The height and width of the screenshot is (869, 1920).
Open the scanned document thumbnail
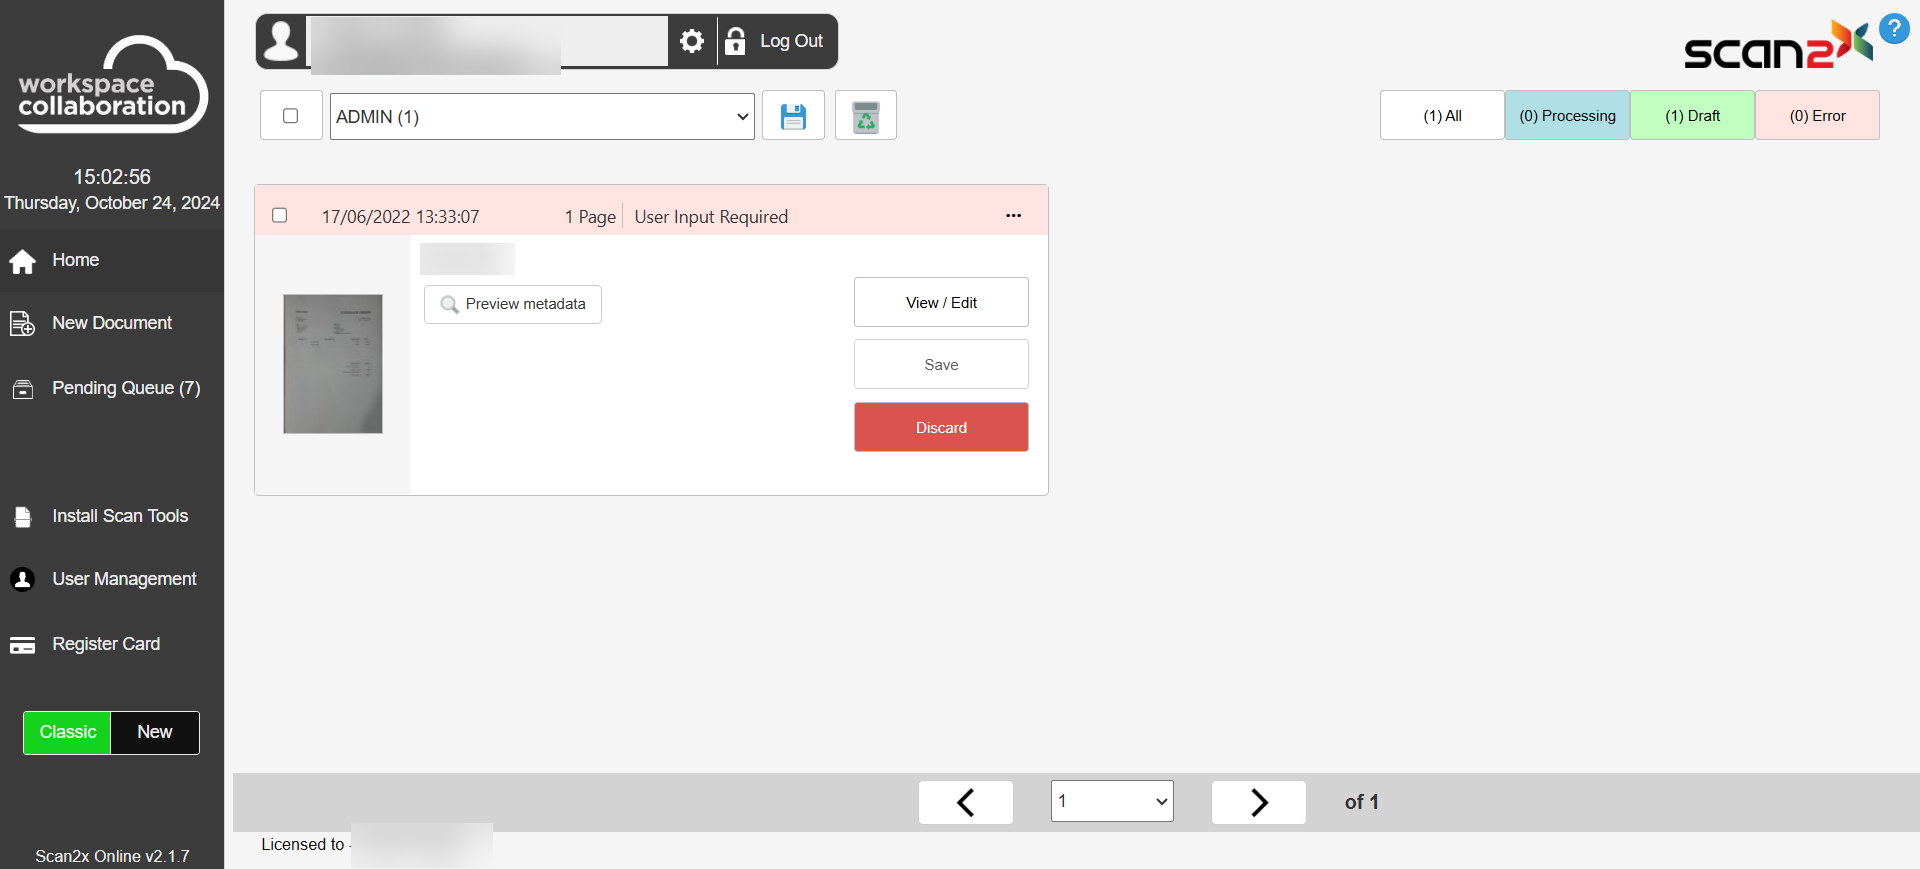pos(333,364)
